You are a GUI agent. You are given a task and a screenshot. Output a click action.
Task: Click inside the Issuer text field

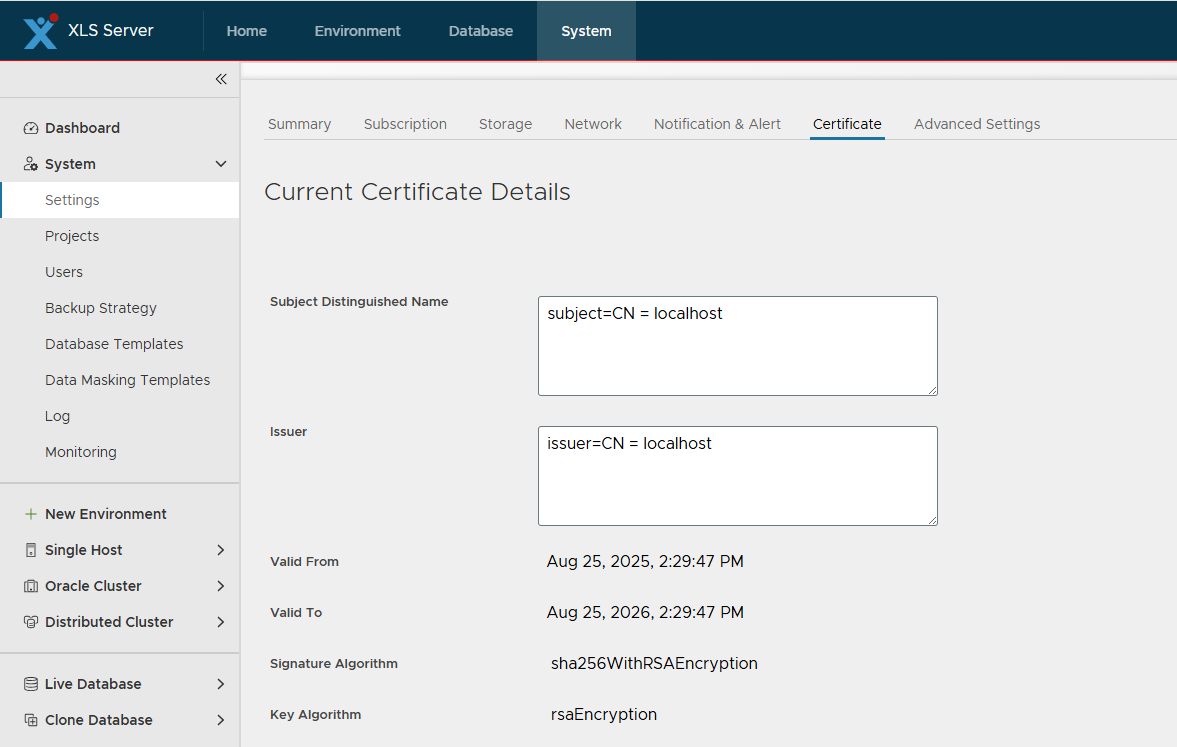point(737,475)
